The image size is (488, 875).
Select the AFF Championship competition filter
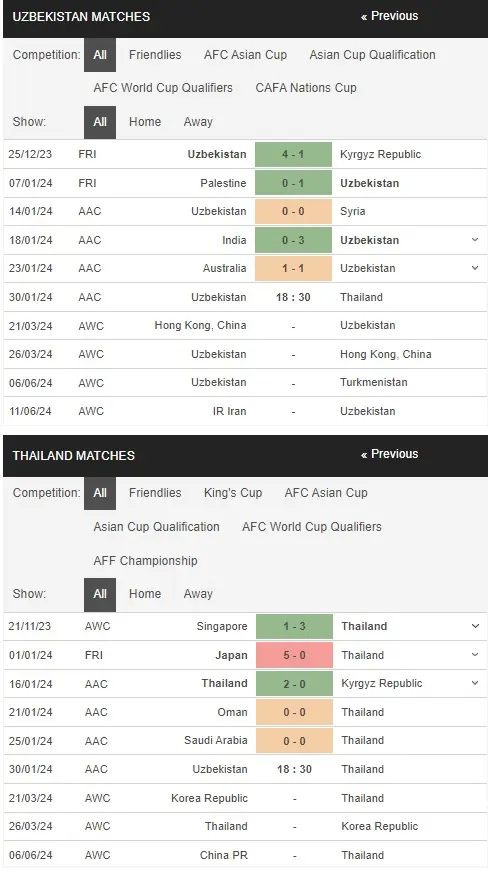click(145, 561)
